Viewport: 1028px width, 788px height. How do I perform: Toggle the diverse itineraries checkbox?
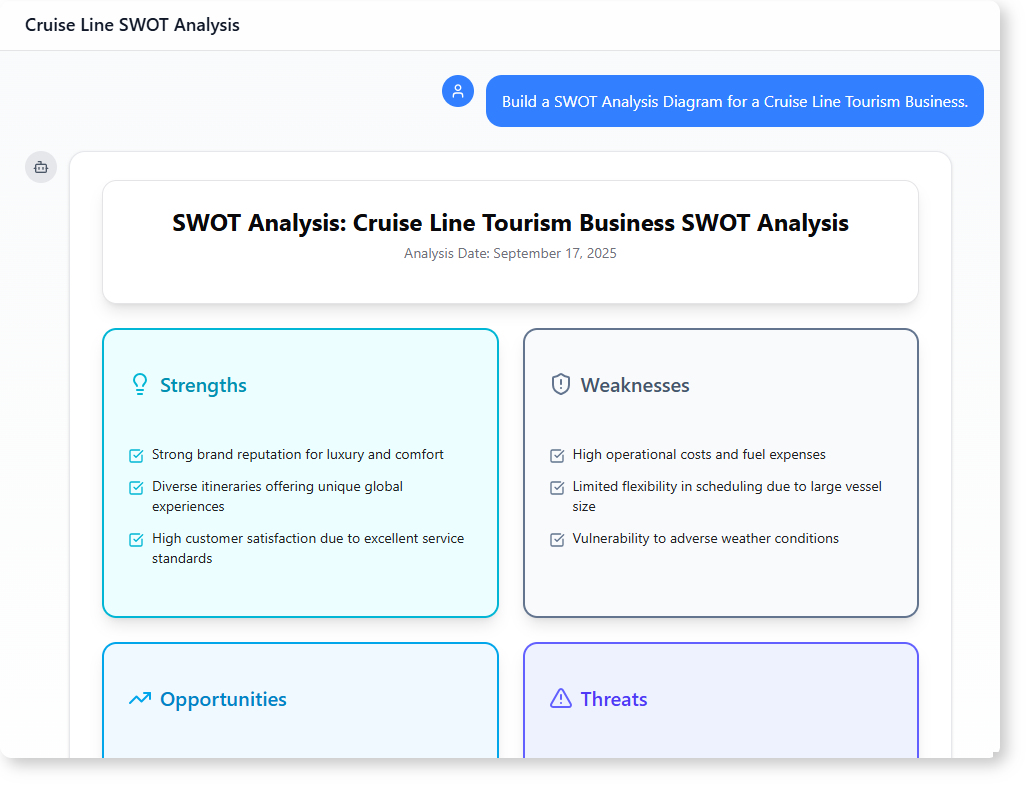point(137,488)
